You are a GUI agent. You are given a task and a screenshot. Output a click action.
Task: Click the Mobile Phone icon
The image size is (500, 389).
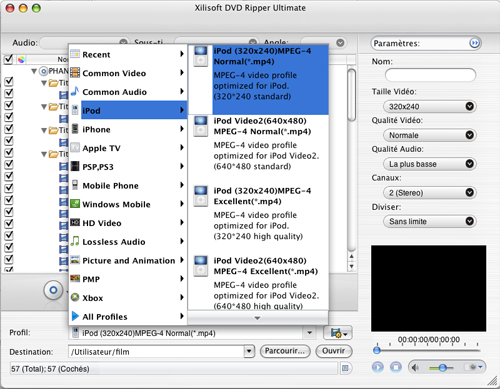75,185
